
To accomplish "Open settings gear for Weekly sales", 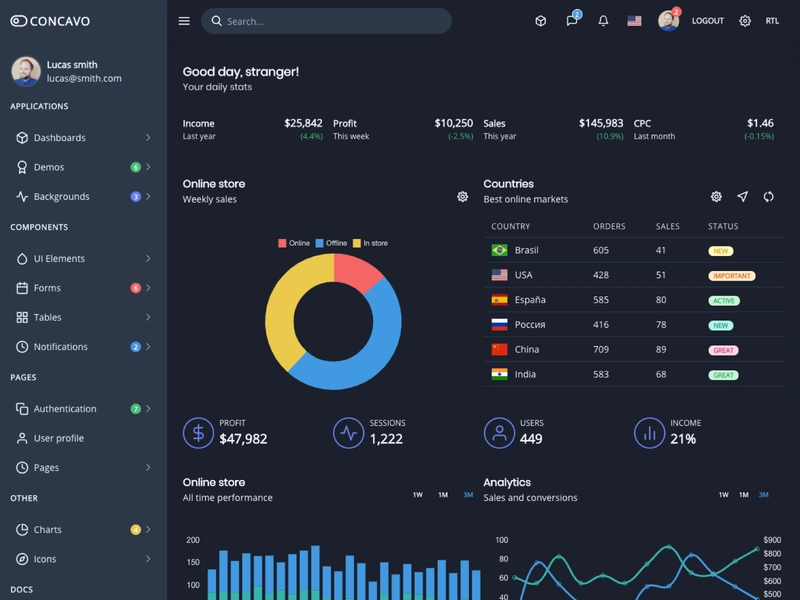I will pyautogui.click(x=462, y=196).
